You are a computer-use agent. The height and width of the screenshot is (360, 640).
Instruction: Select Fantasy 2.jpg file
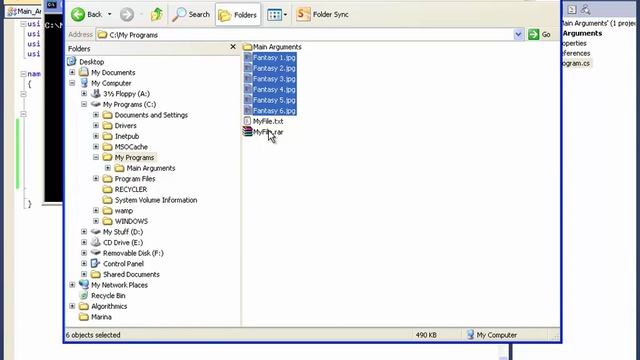274,68
